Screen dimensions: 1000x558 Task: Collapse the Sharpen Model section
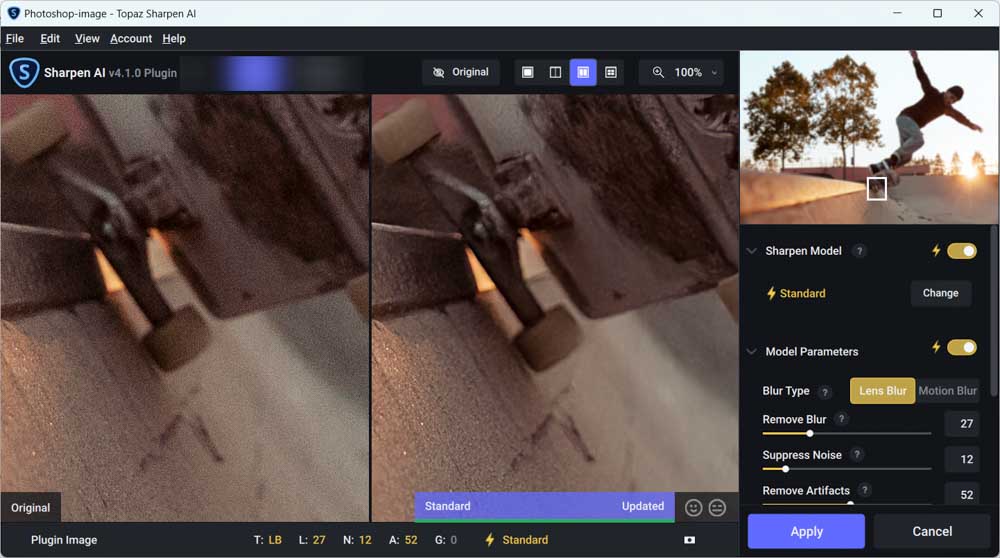pyautogui.click(x=751, y=251)
